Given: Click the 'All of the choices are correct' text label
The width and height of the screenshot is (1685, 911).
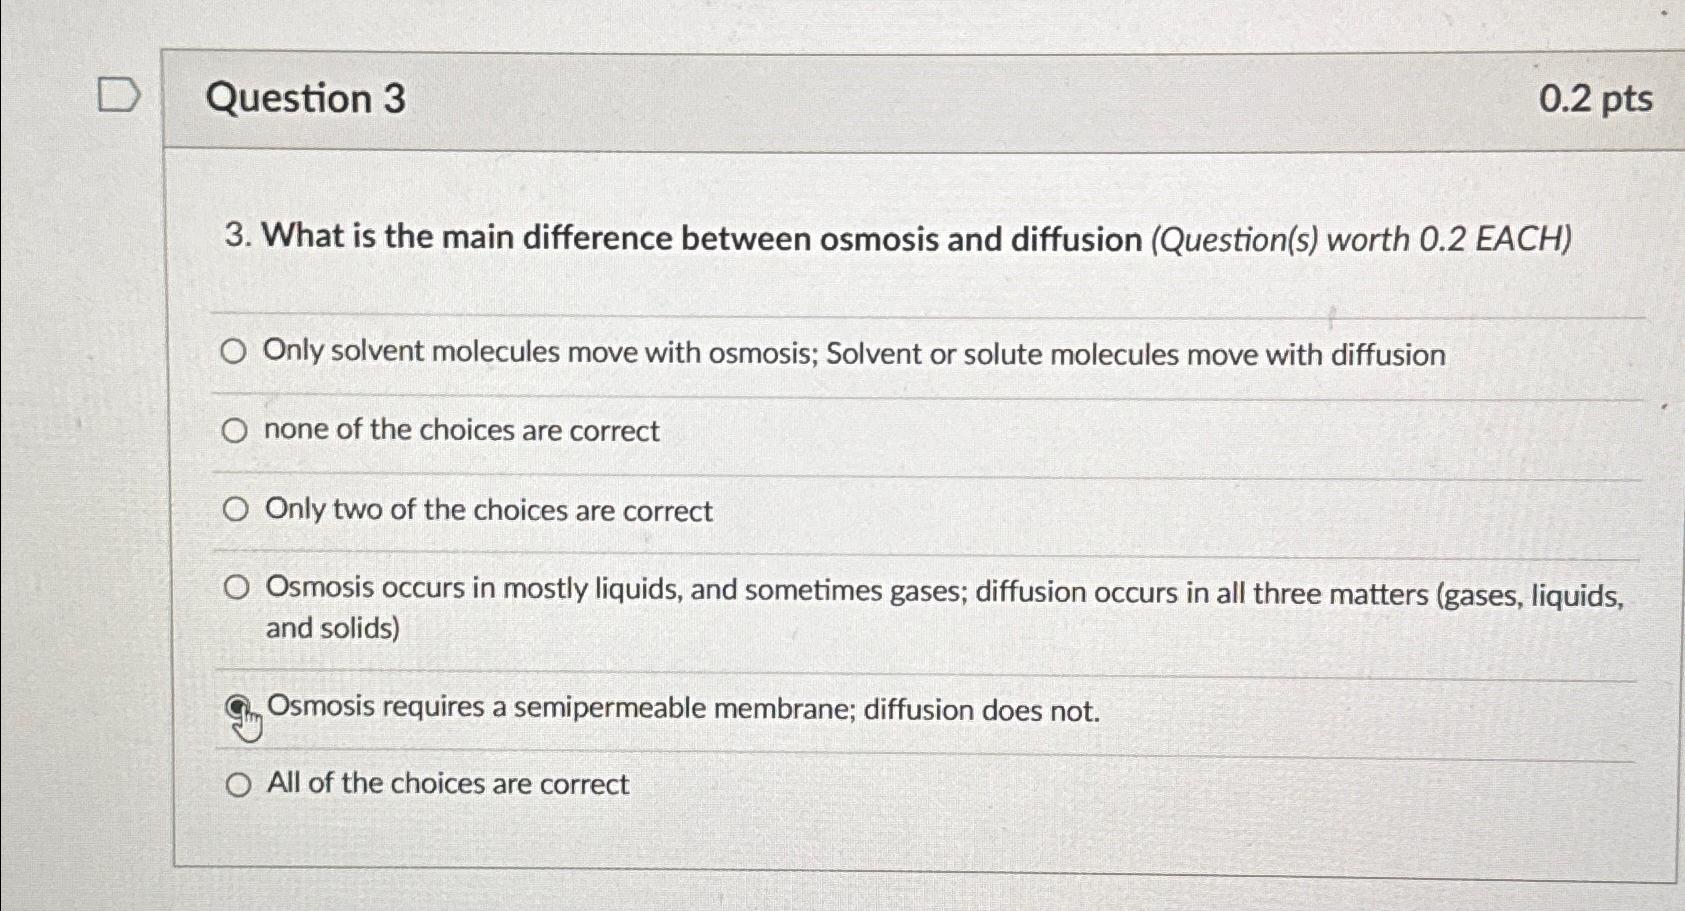Looking at the screenshot, I should (446, 784).
